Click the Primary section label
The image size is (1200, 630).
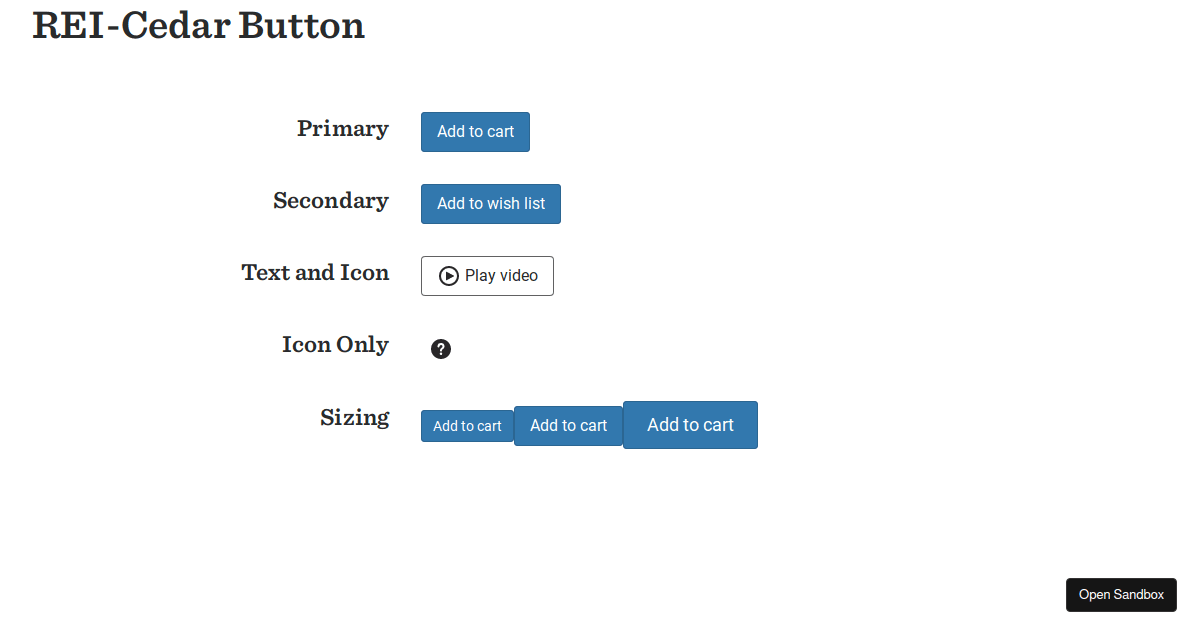coord(342,128)
